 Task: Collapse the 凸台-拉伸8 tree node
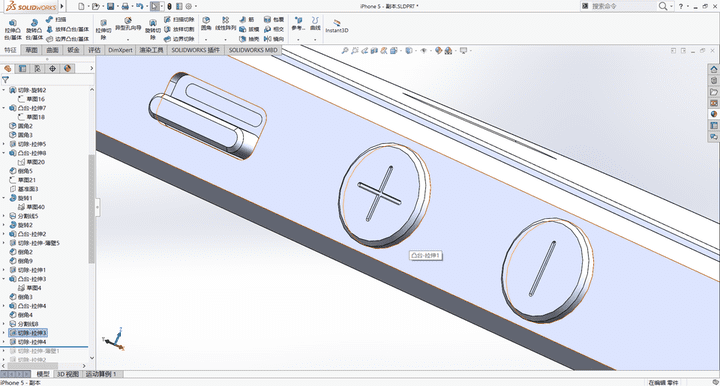(x=4, y=153)
